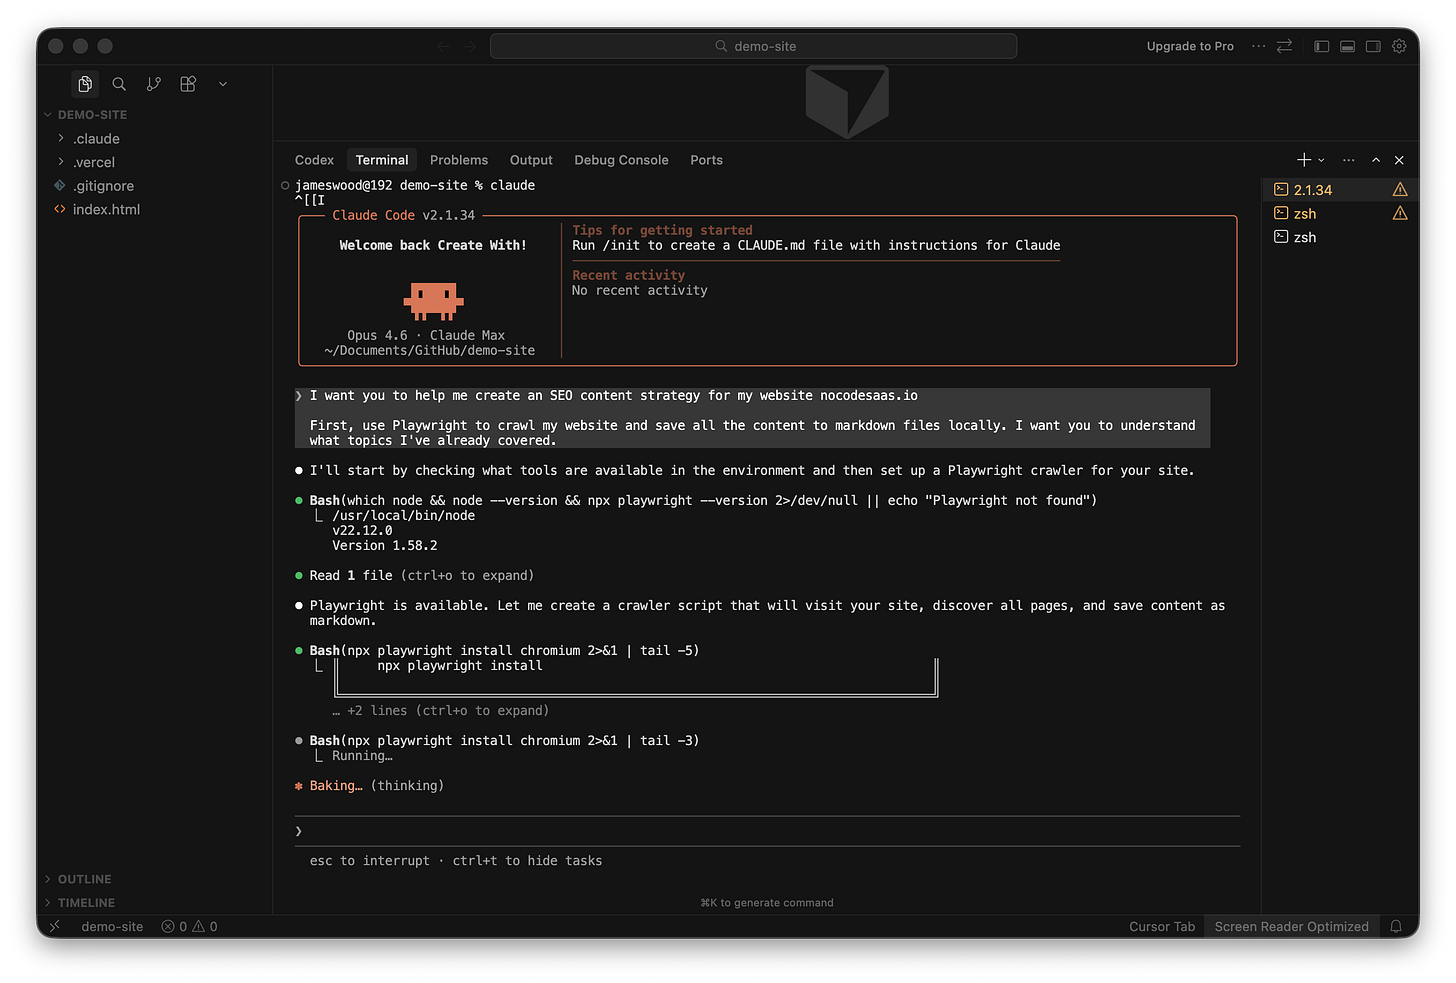Click the 'Baking… (thinking)' status text
The image size is (1456, 983).
[376, 786]
